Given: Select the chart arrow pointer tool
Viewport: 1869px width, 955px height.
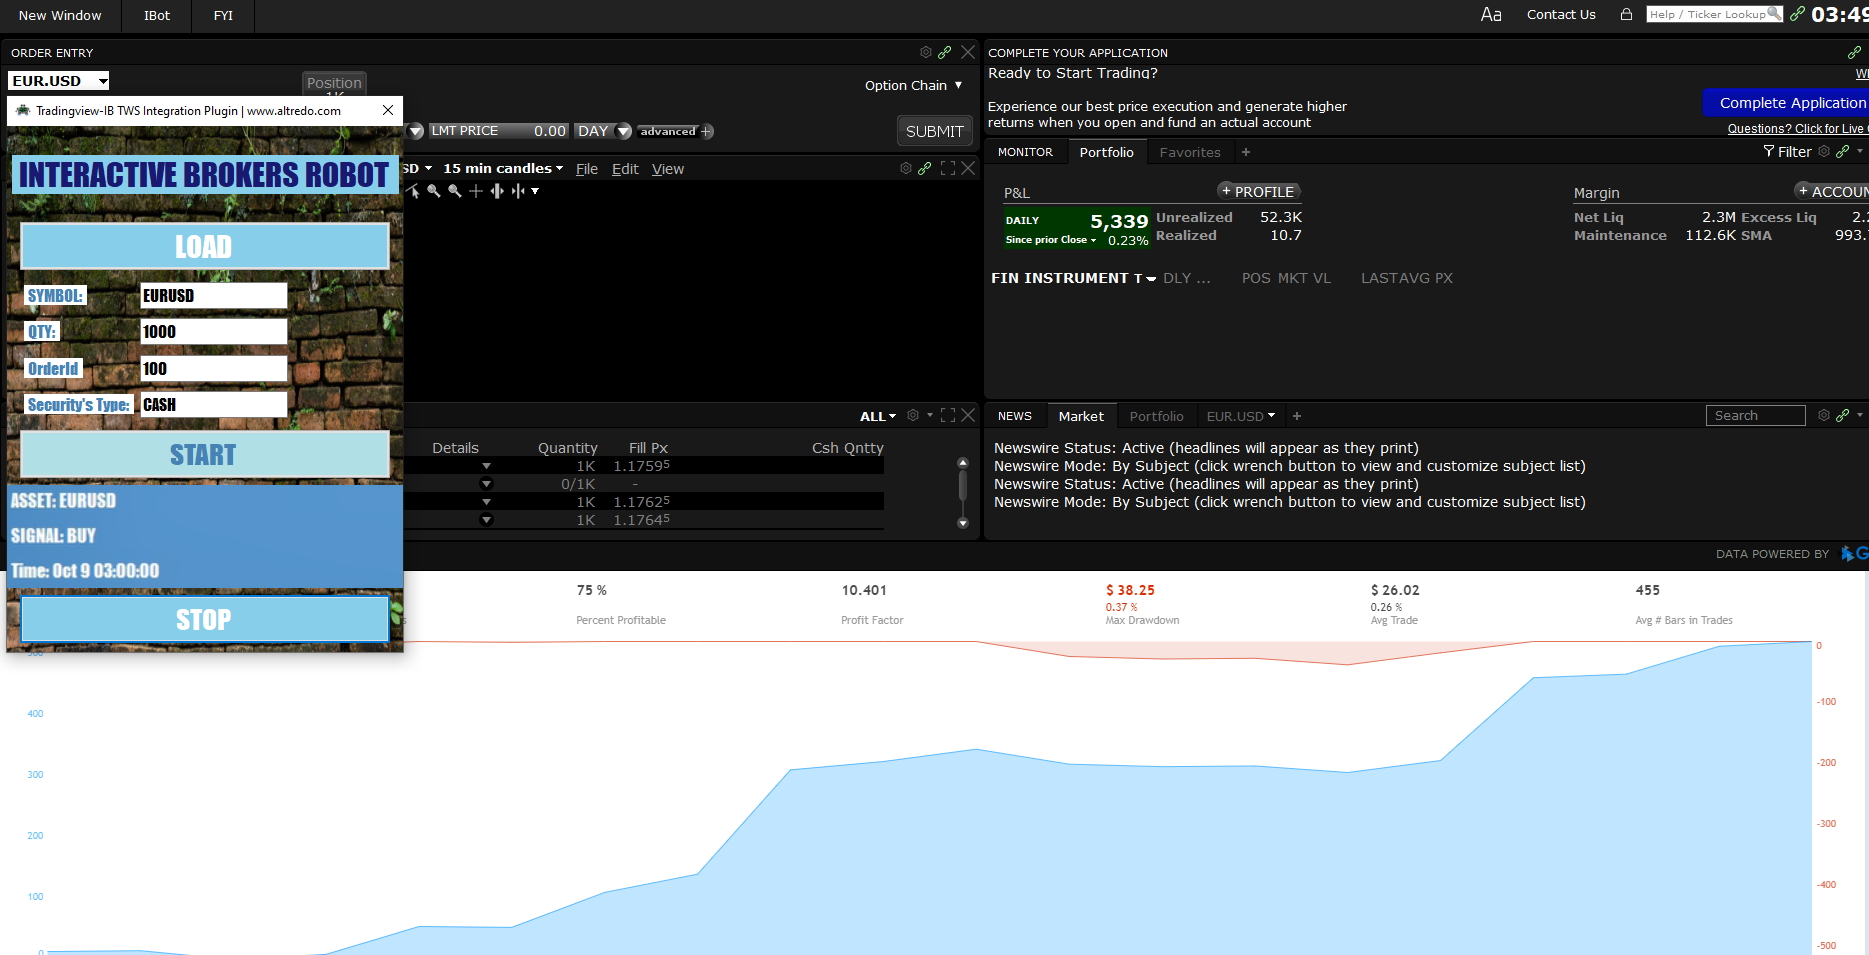Looking at the screenshot, I should point(413,190).
